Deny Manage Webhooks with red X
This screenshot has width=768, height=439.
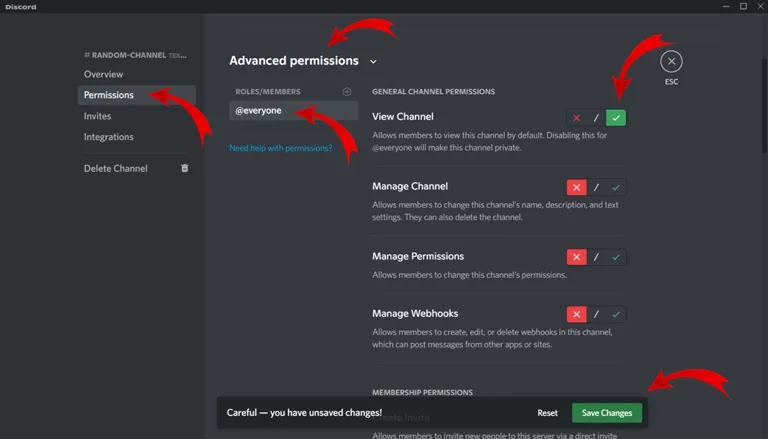pyautogui.click(x=576, y=314)
